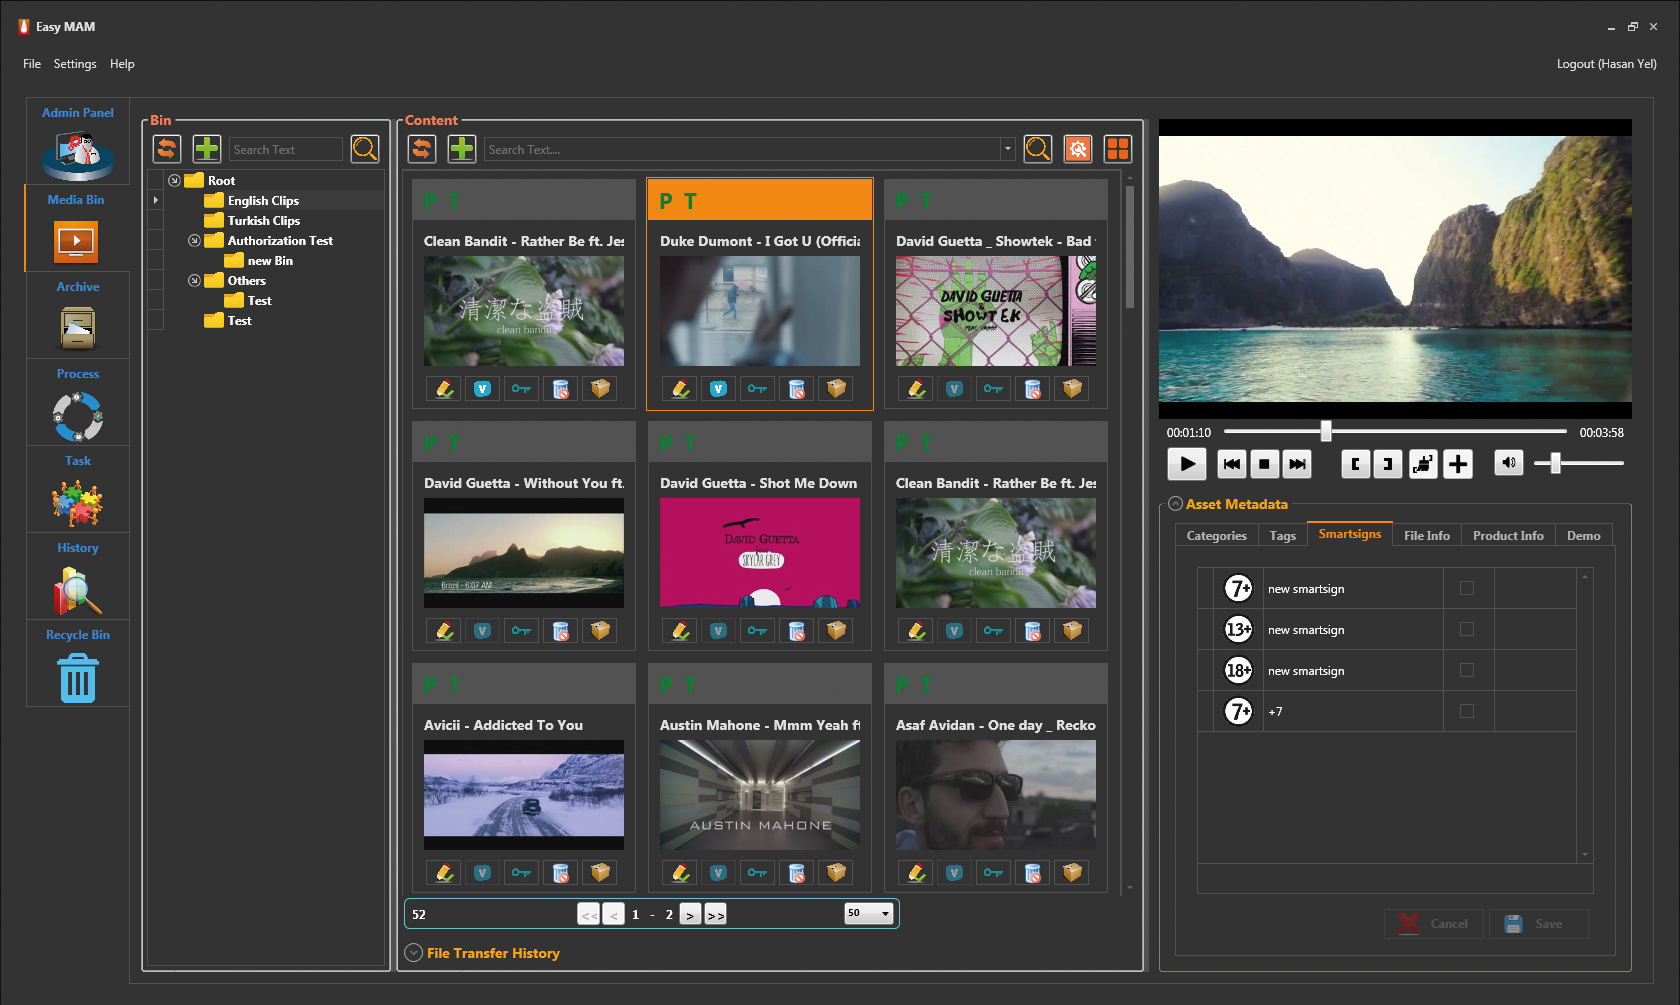This screenshot has height=1005, width=1680.
Task: Refresh the Bin tree
Action: [x=167, y=149]
